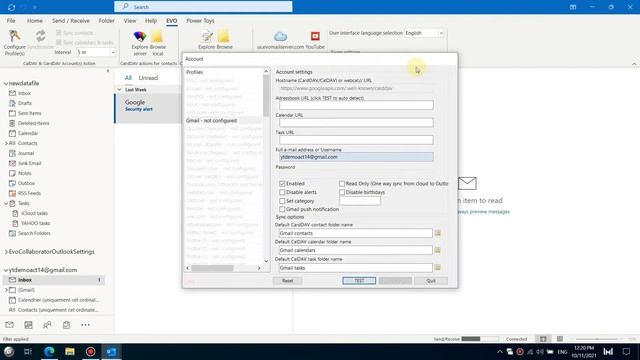Click the Outlook taskbar icon
The width and height of the screenshot is (640, 360).
[x=111, y=351]
